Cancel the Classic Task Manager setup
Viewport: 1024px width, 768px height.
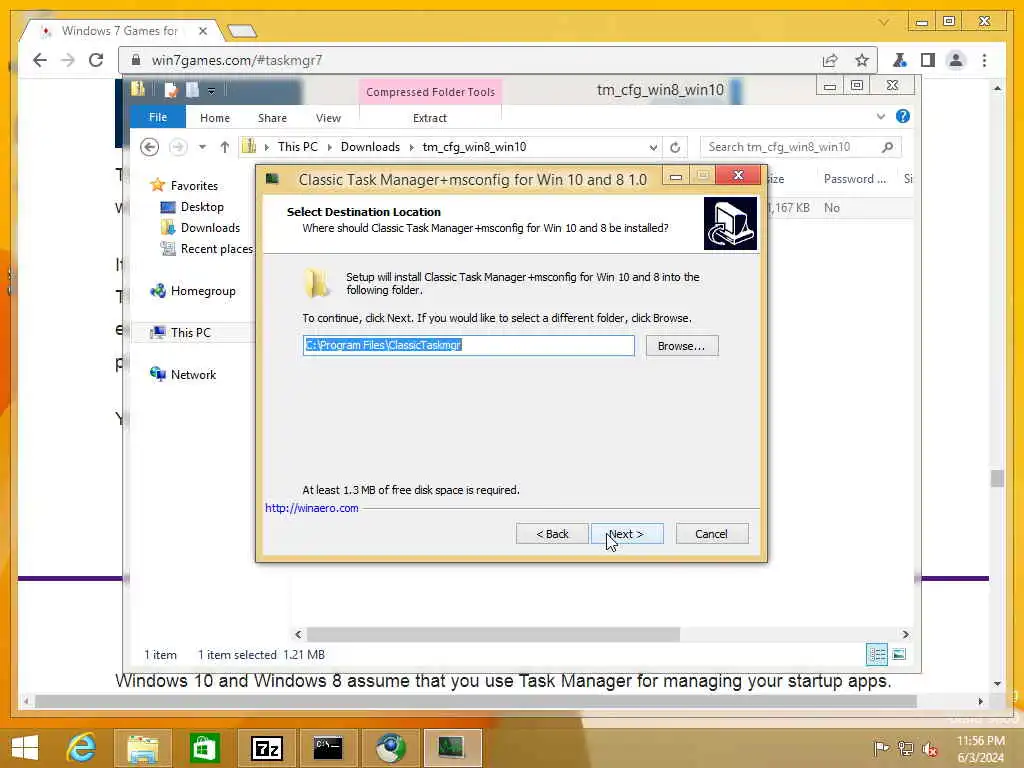711,534
